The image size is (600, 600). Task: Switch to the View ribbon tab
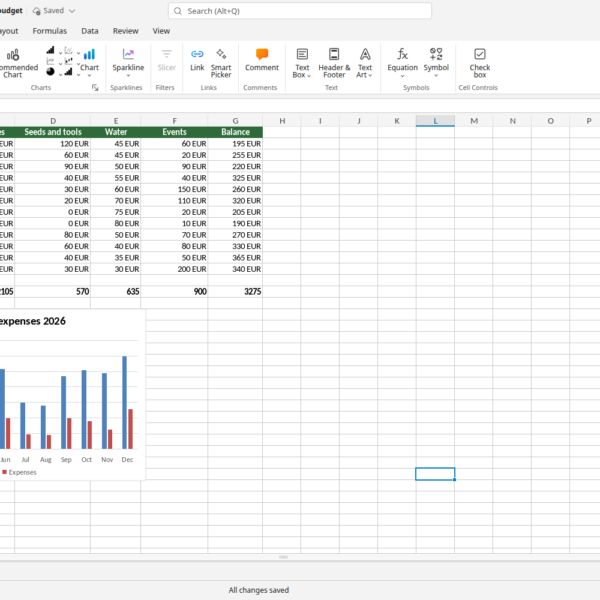tap(161, 31)
